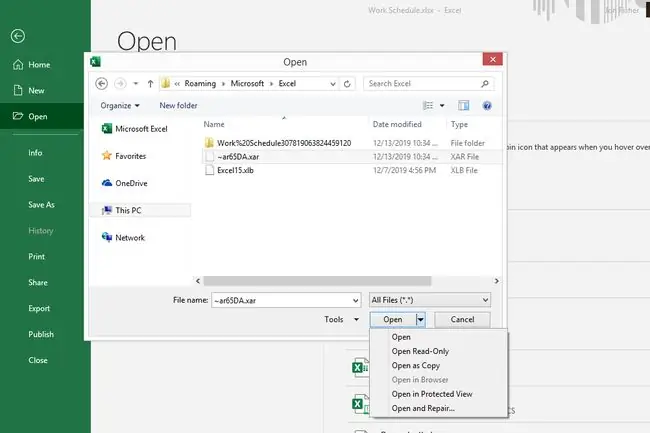
Task: Sort by the Name column header
Action: (x=214, y=124)
